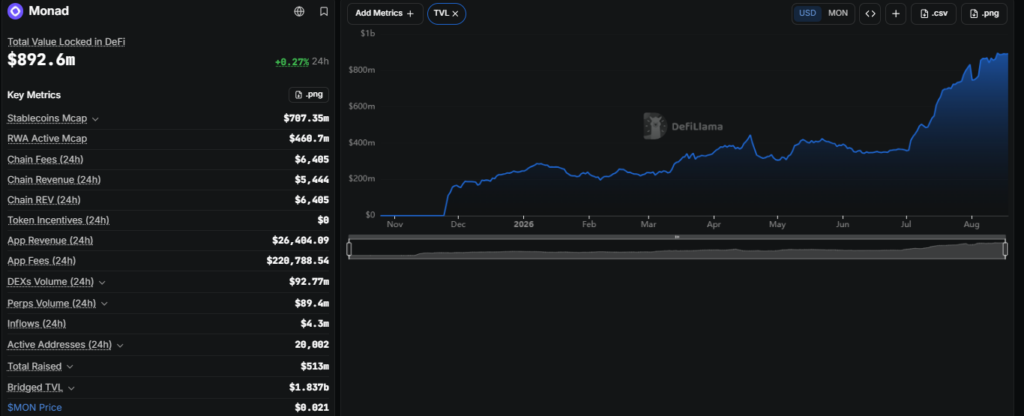This screenshot has width=1024, height=416.
Task: Open the $MON Price link
Action: point(35,408)
